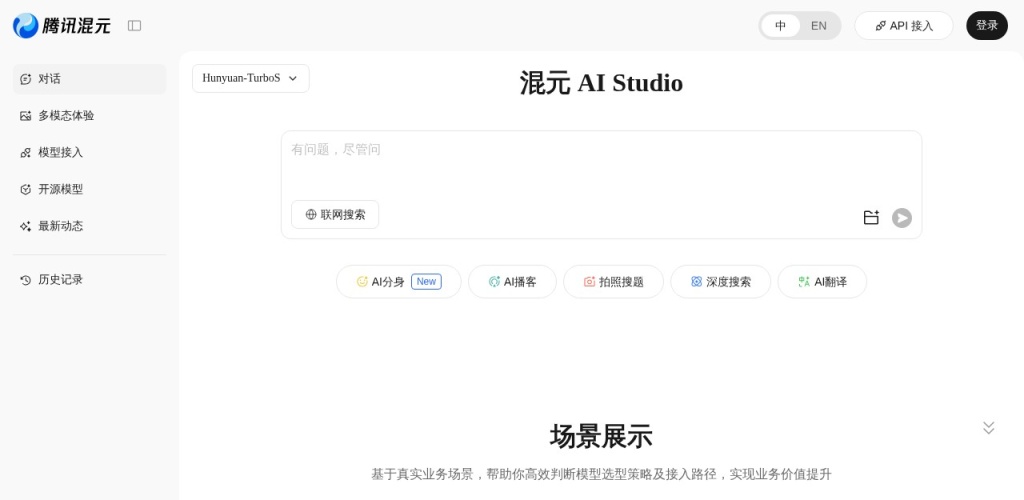The image size is (1024, 500).
Task: Collapse the sidebar with the panel icon
Action: click(134, 26)
